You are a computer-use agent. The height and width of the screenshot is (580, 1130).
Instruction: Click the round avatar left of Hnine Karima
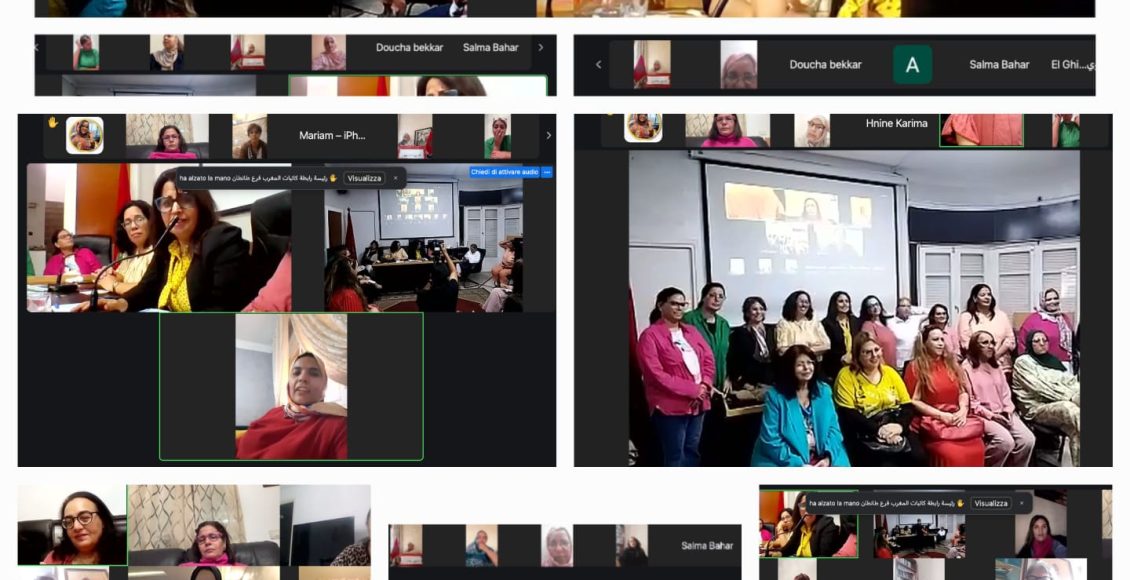pyautogui.click(x=643, y=127)
